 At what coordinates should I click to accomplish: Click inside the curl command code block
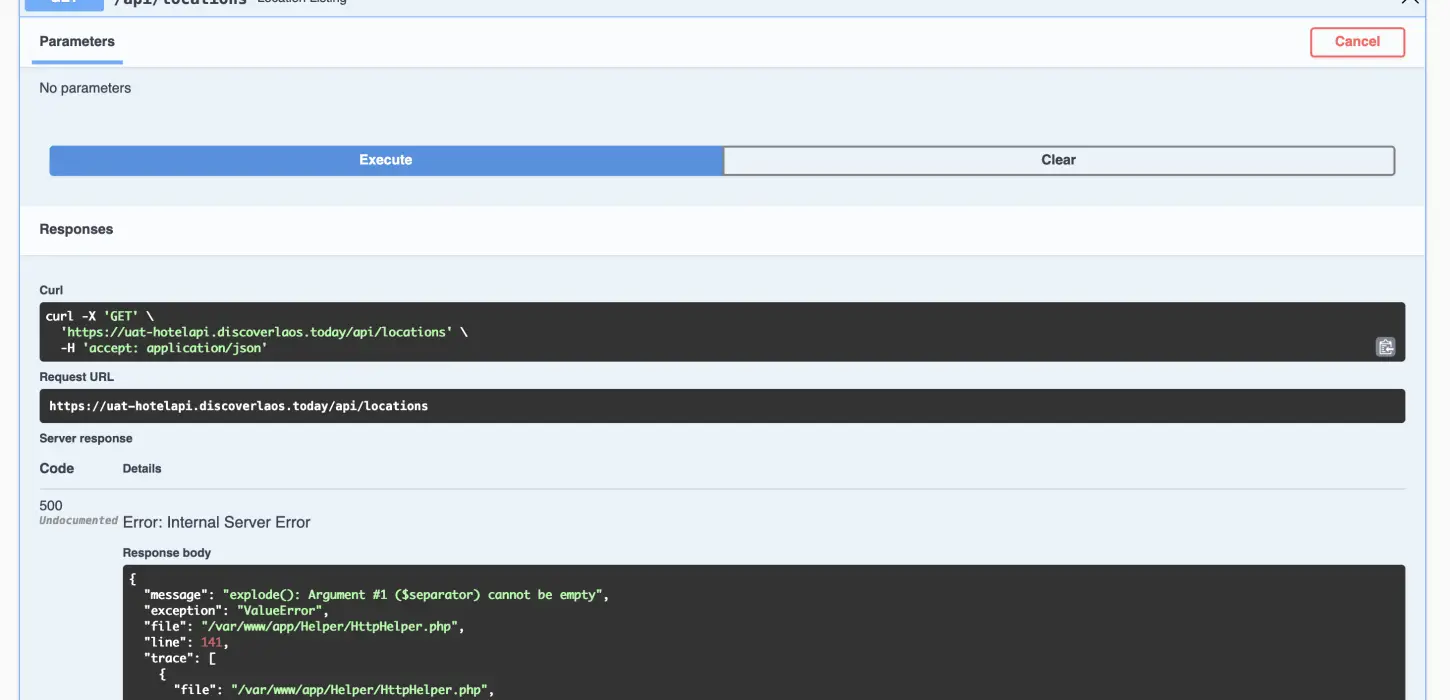click(x=700, y=332)
